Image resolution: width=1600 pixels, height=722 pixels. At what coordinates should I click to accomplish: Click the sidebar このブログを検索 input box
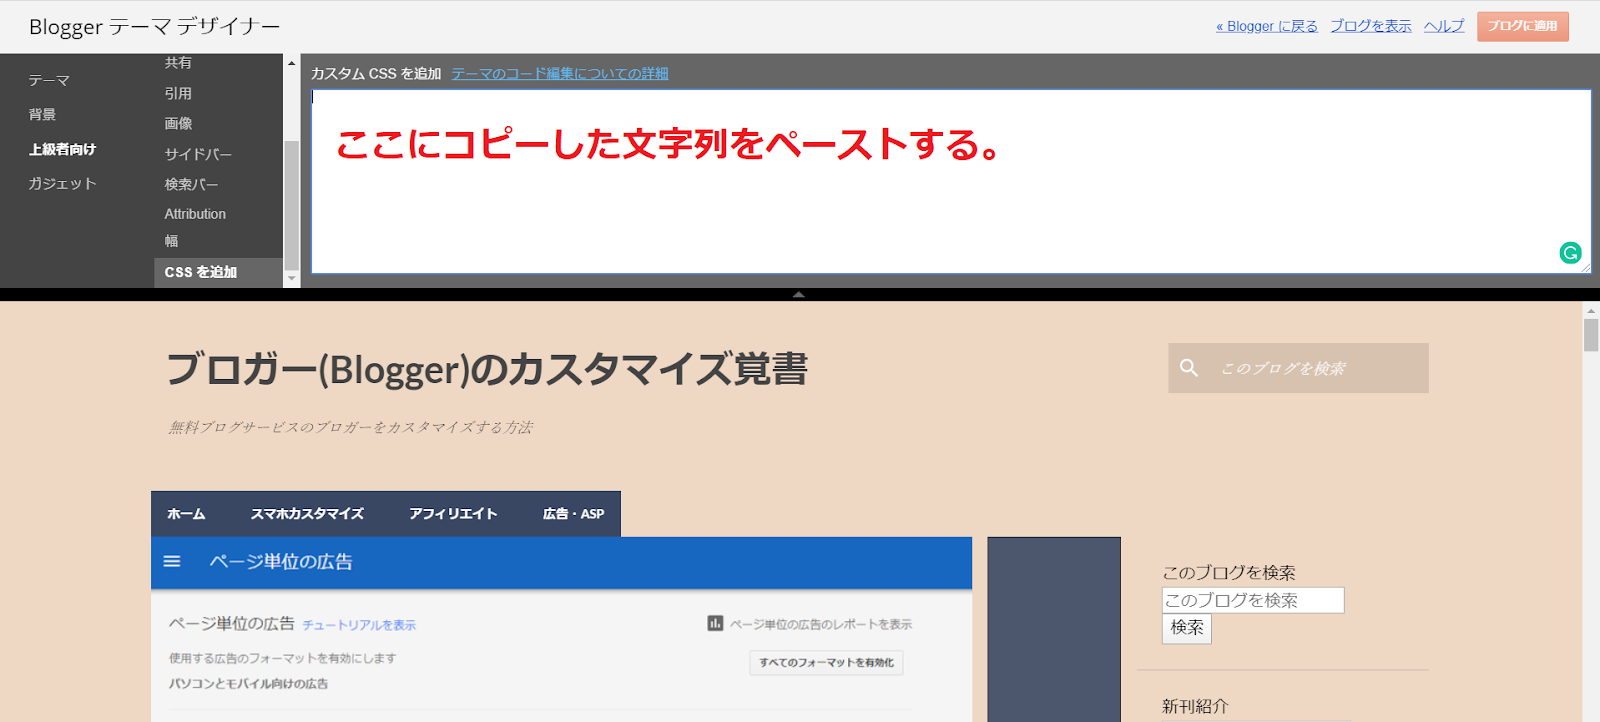pos(1253,600)
